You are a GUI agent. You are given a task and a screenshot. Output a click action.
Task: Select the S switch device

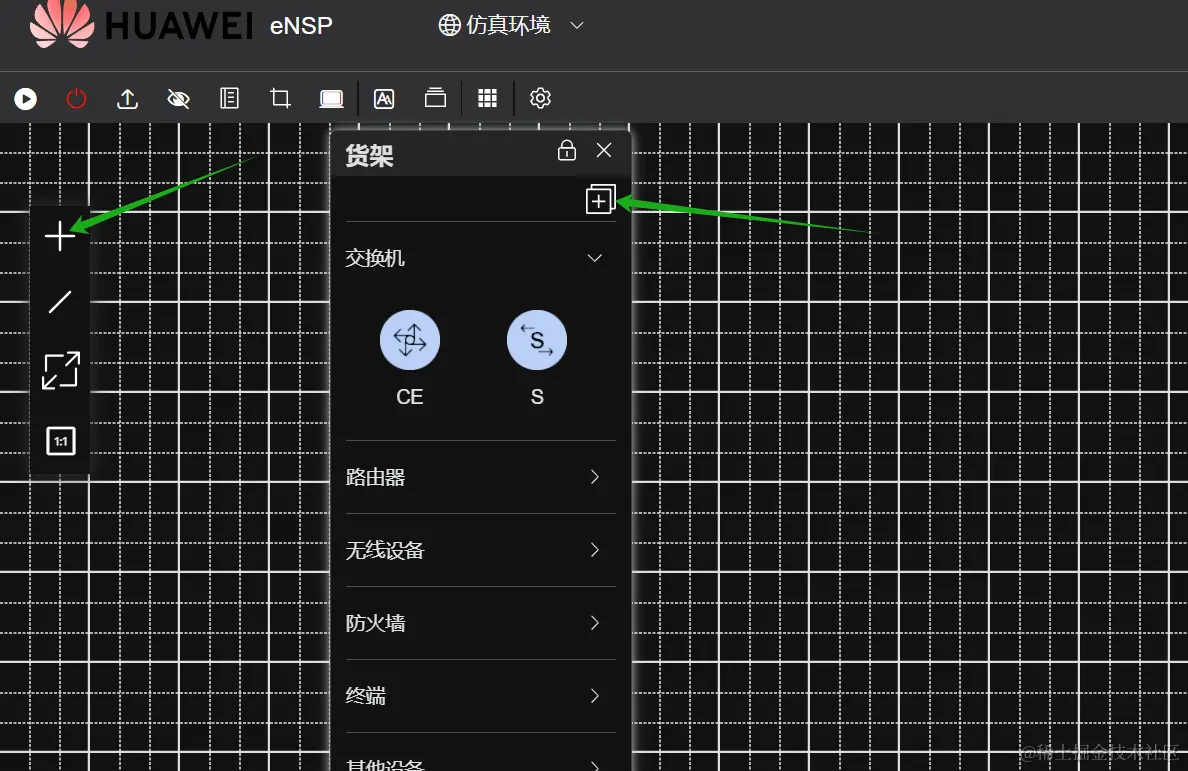pos(537,339)
